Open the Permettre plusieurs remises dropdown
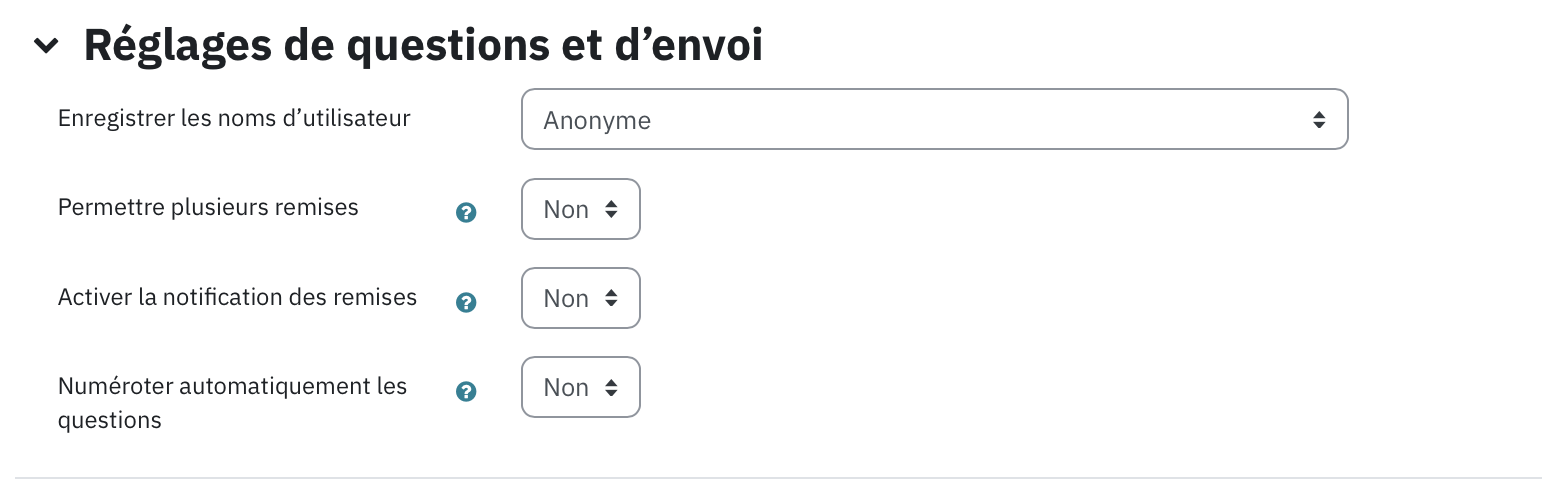 coord(581,209)
